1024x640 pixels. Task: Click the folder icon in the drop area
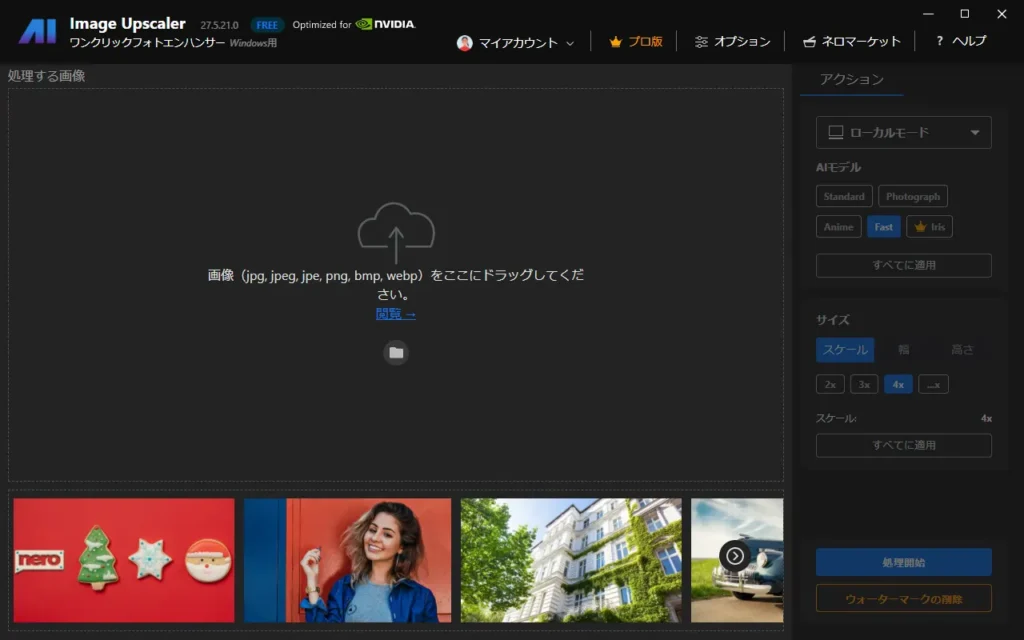pos(396,352)
